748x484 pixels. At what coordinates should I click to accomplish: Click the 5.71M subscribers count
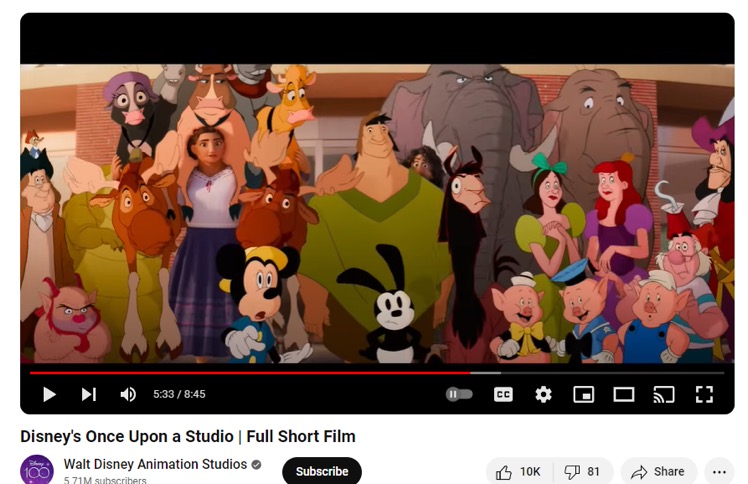click(x=105, y=480)
